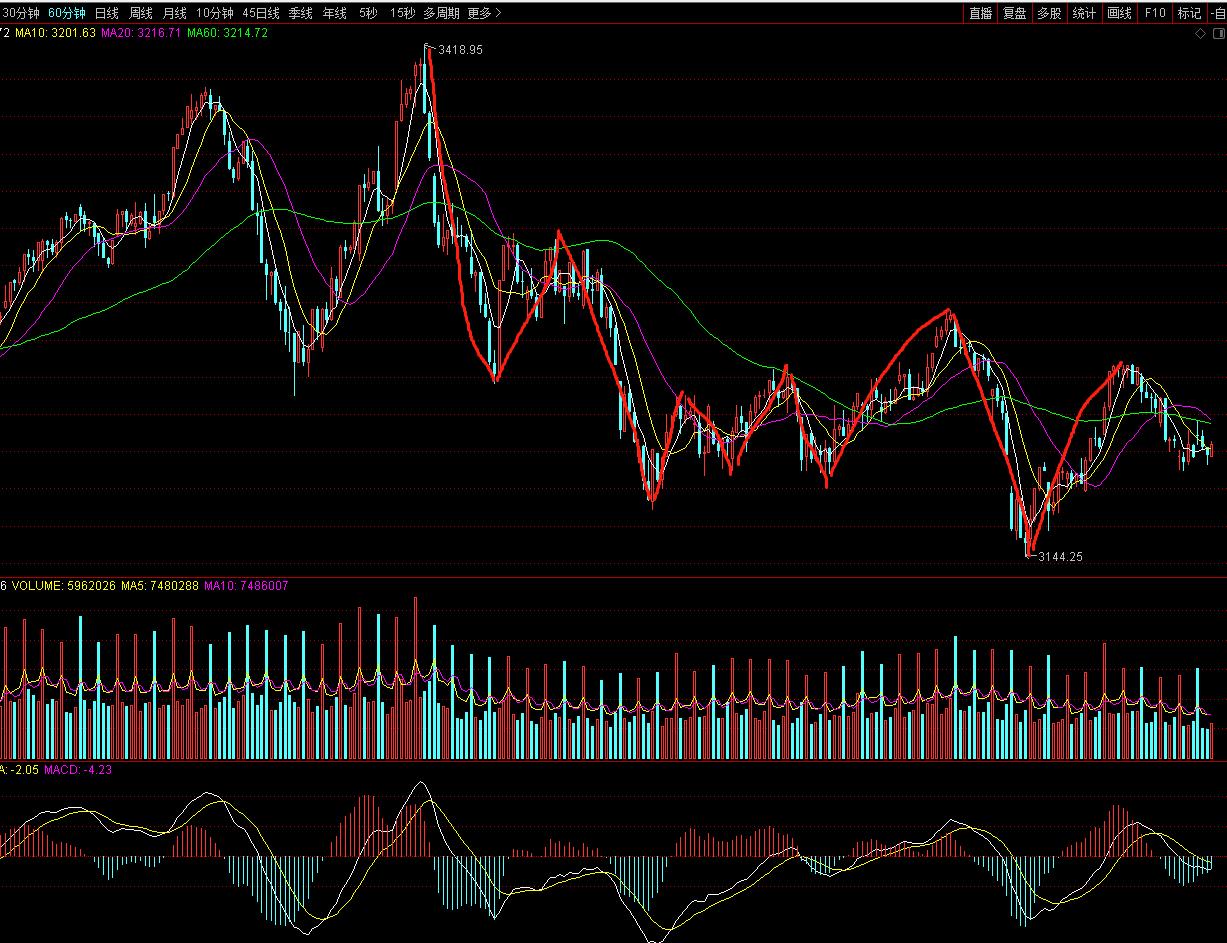Viewport: 1227px width, 943px height.
Task: Open the 直播 live button
Action: click(980, 13)
